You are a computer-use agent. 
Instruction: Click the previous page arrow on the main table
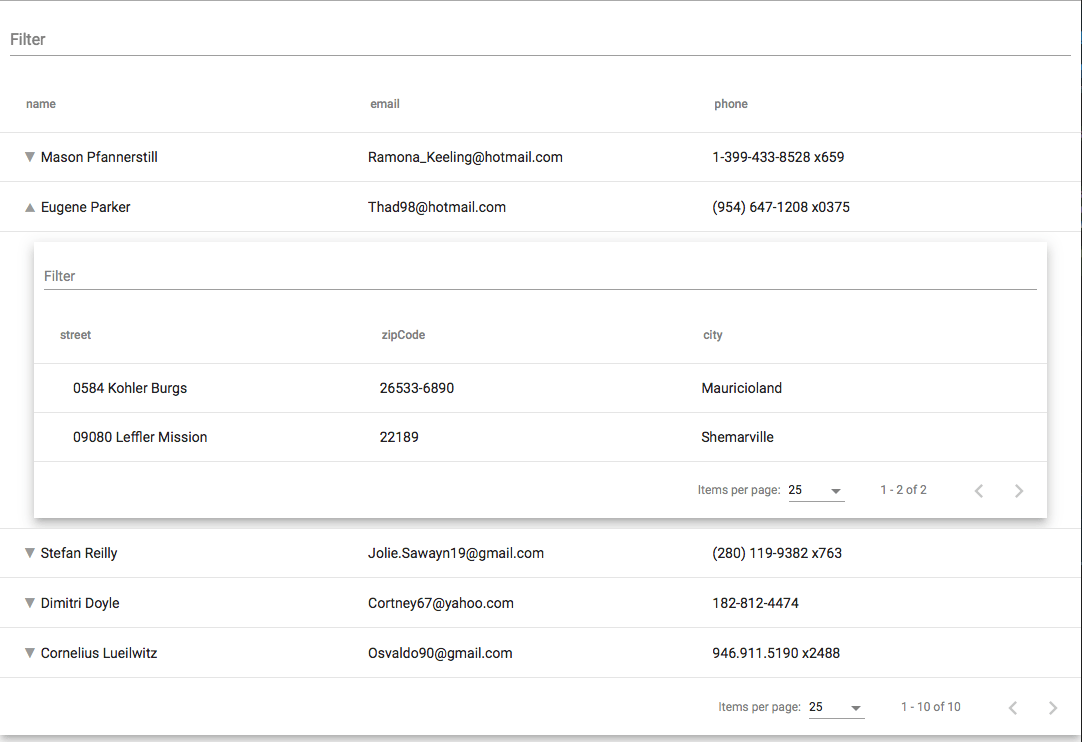(1012, 707)
